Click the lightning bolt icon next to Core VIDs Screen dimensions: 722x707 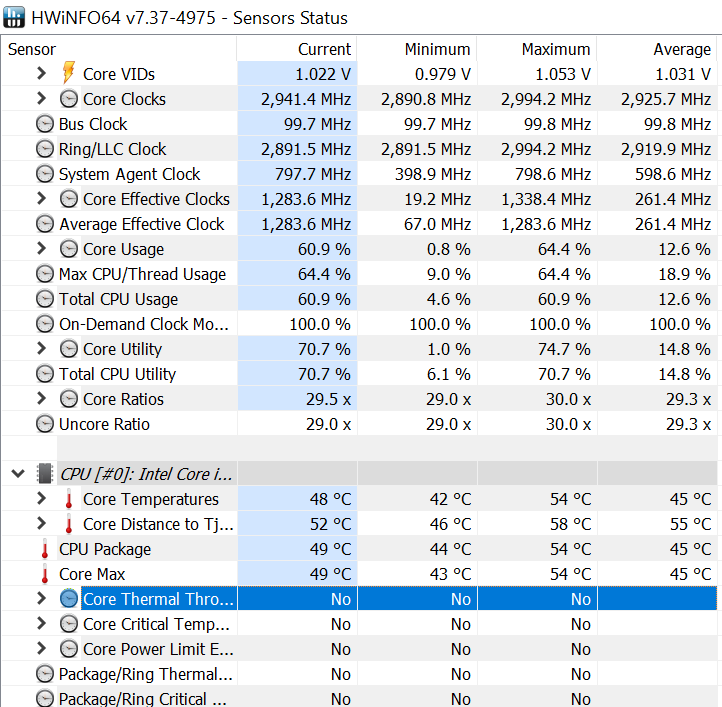point(69,73)
